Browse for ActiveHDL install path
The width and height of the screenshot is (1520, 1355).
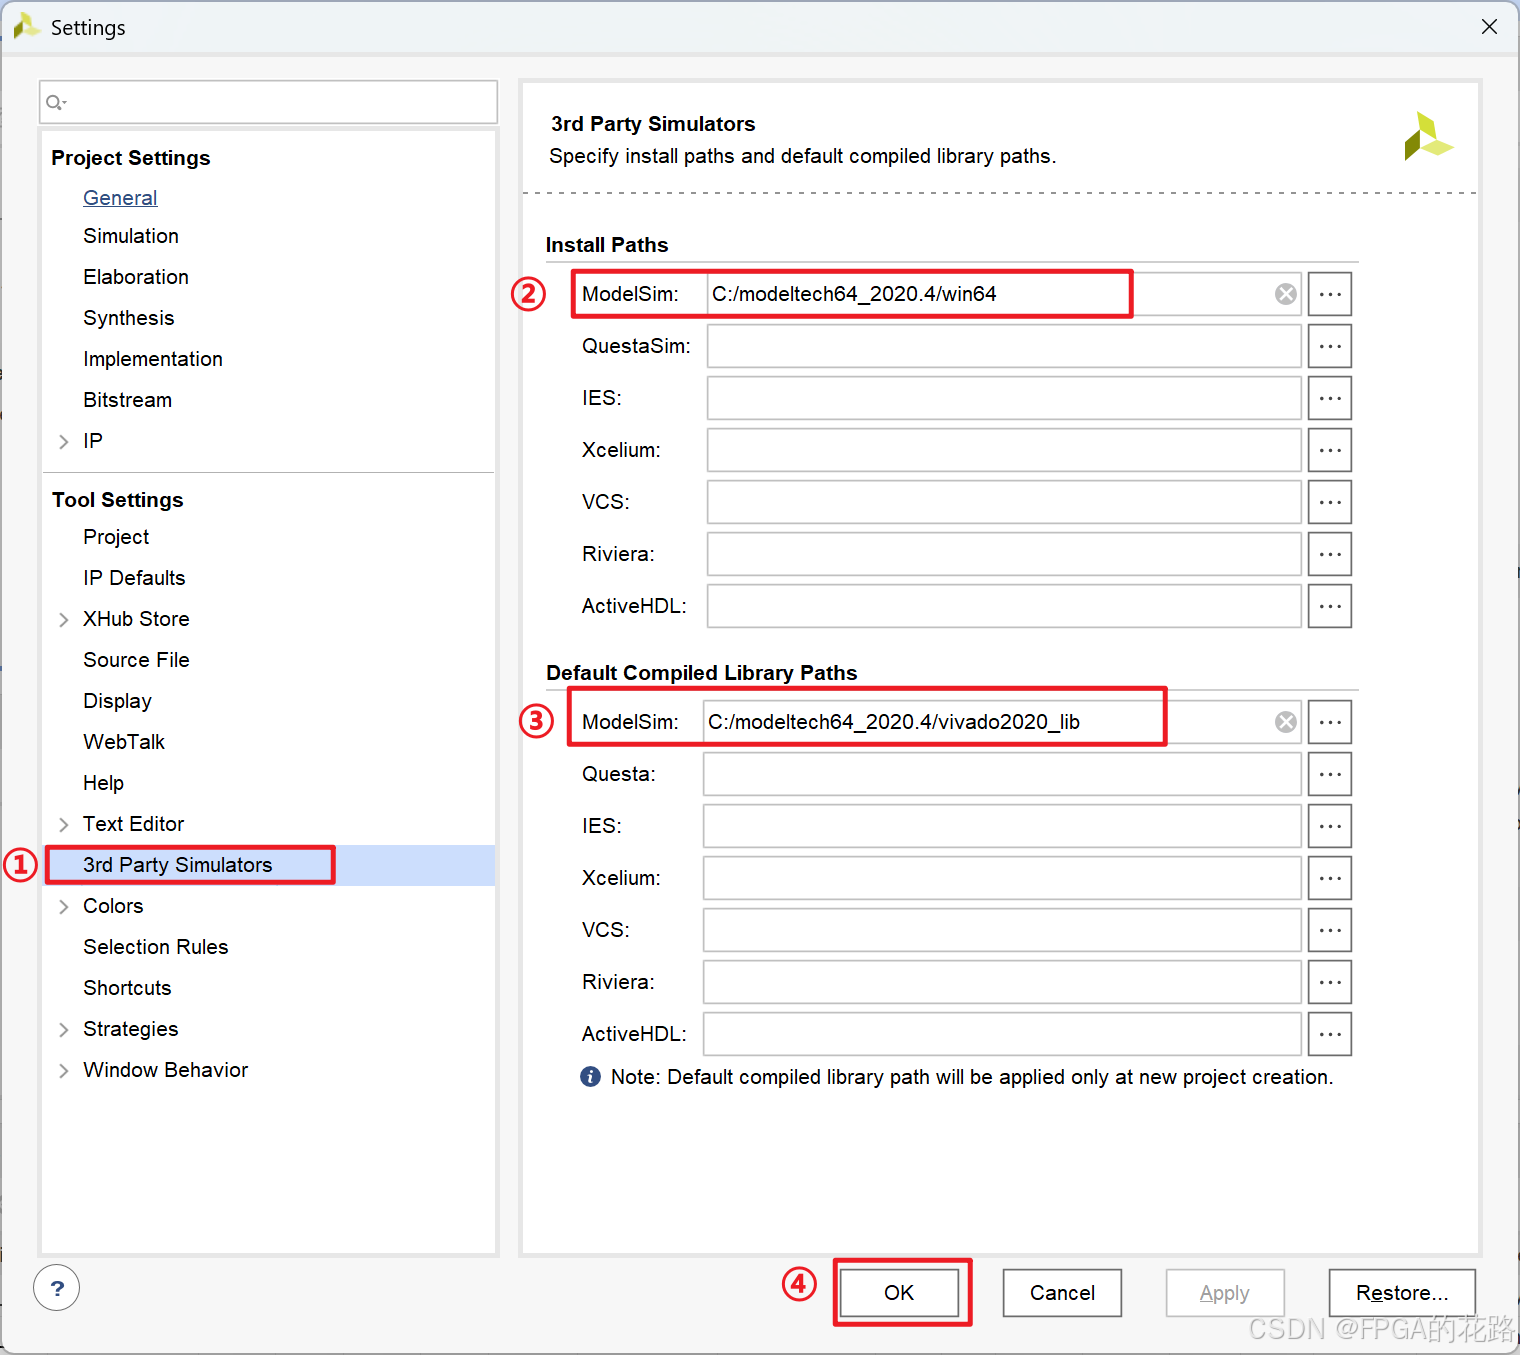click(1330, 606)
